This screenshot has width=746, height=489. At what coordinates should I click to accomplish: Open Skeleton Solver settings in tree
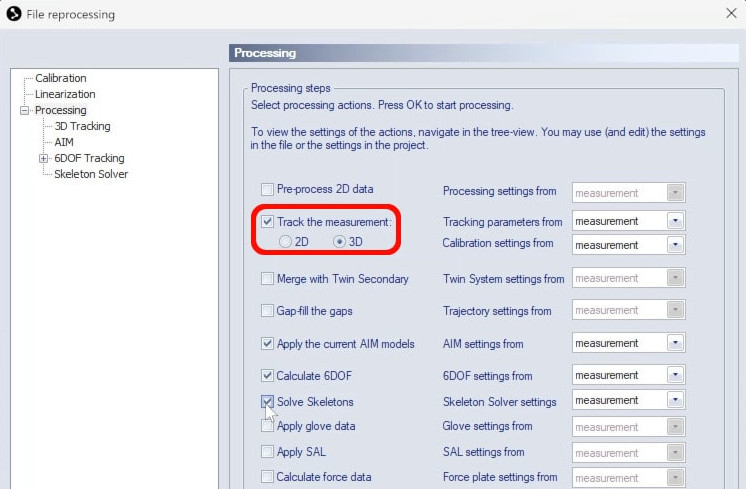(91, 174)
